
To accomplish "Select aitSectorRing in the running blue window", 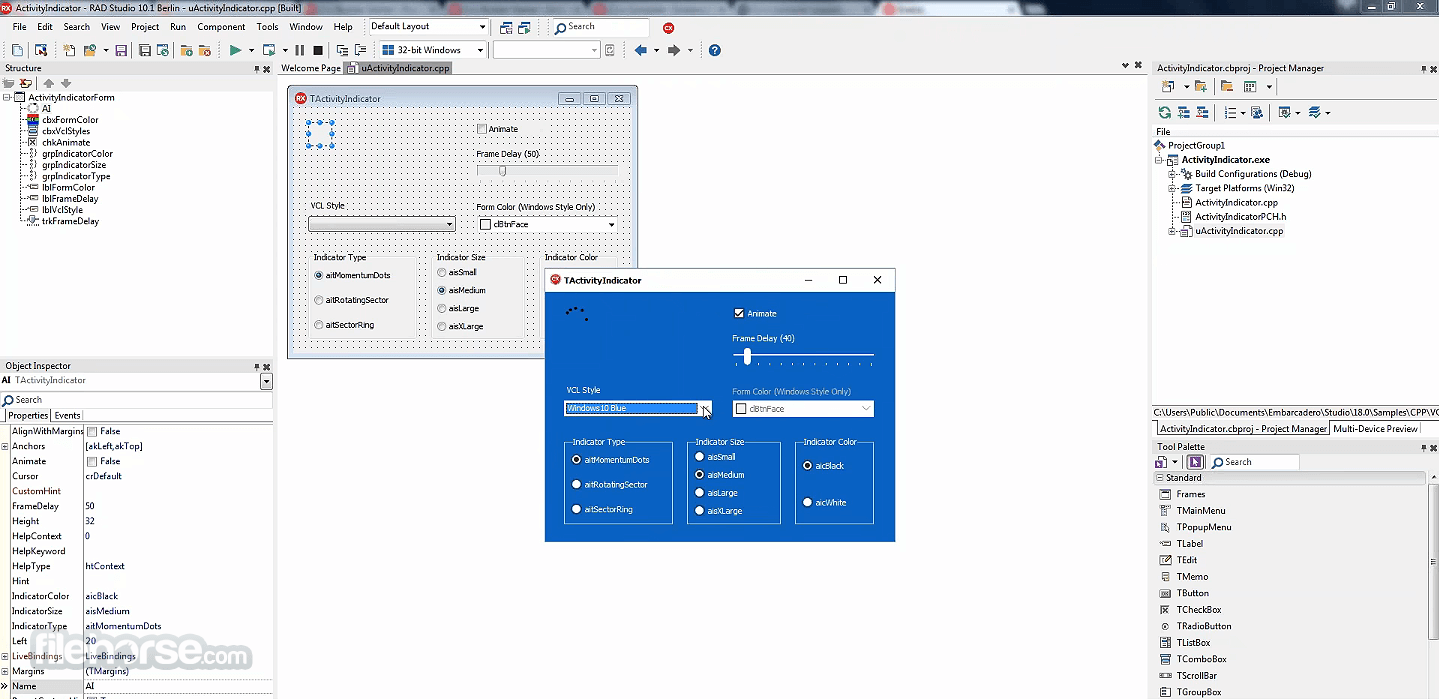I will (x=576, y=509).
